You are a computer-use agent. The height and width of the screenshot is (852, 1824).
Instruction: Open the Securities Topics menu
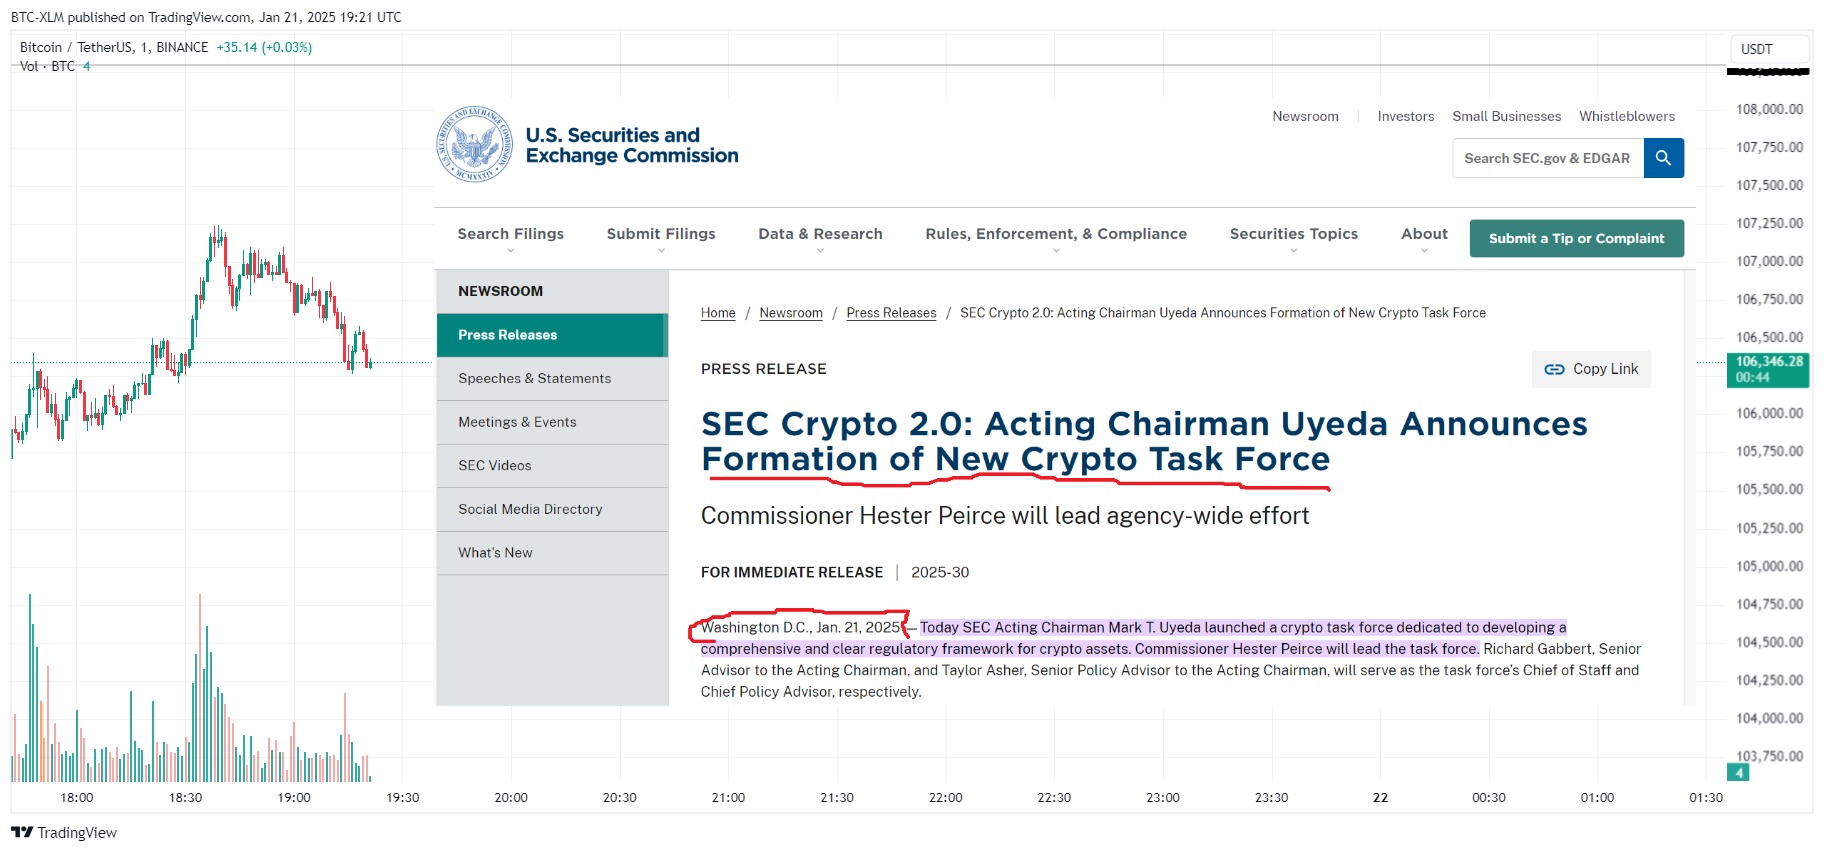tap(1294, 234)
